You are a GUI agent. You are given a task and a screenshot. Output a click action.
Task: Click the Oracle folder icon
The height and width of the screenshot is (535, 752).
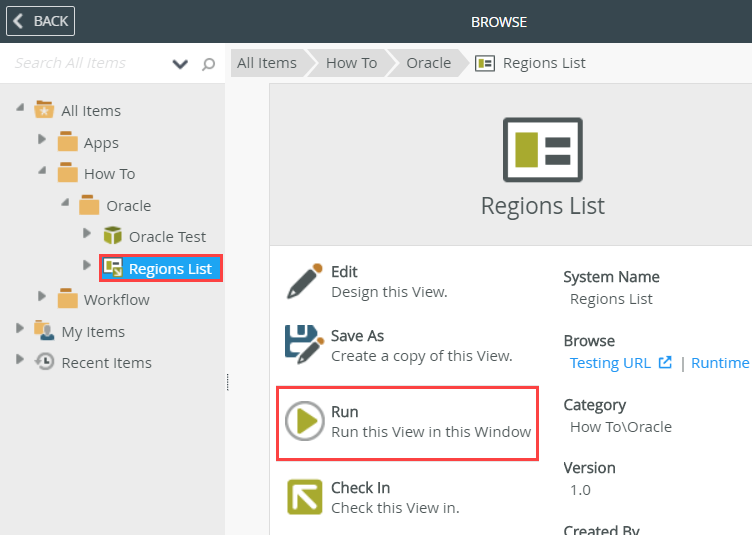point(89,205)
